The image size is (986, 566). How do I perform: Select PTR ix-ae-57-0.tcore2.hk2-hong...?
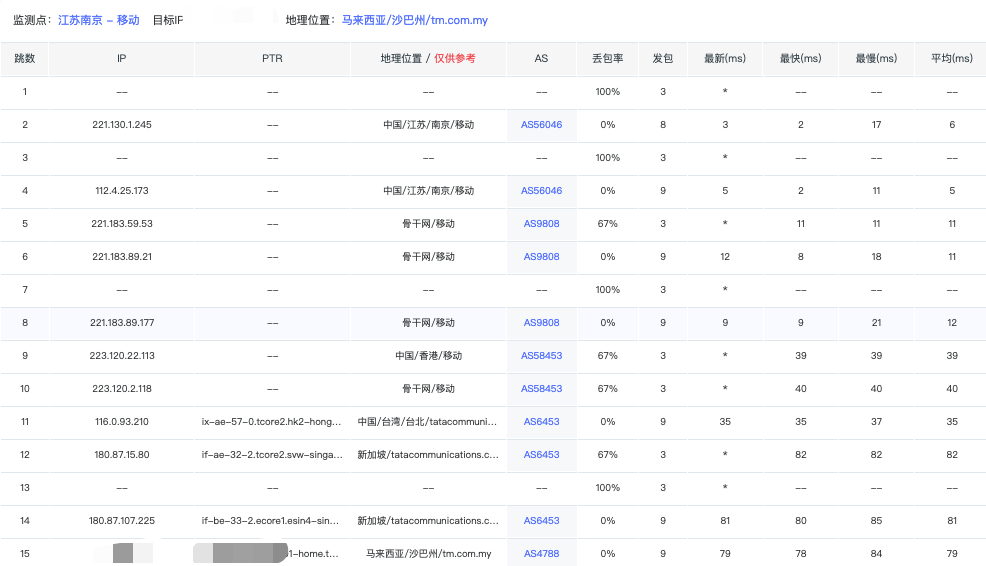(x=272, y=421)
